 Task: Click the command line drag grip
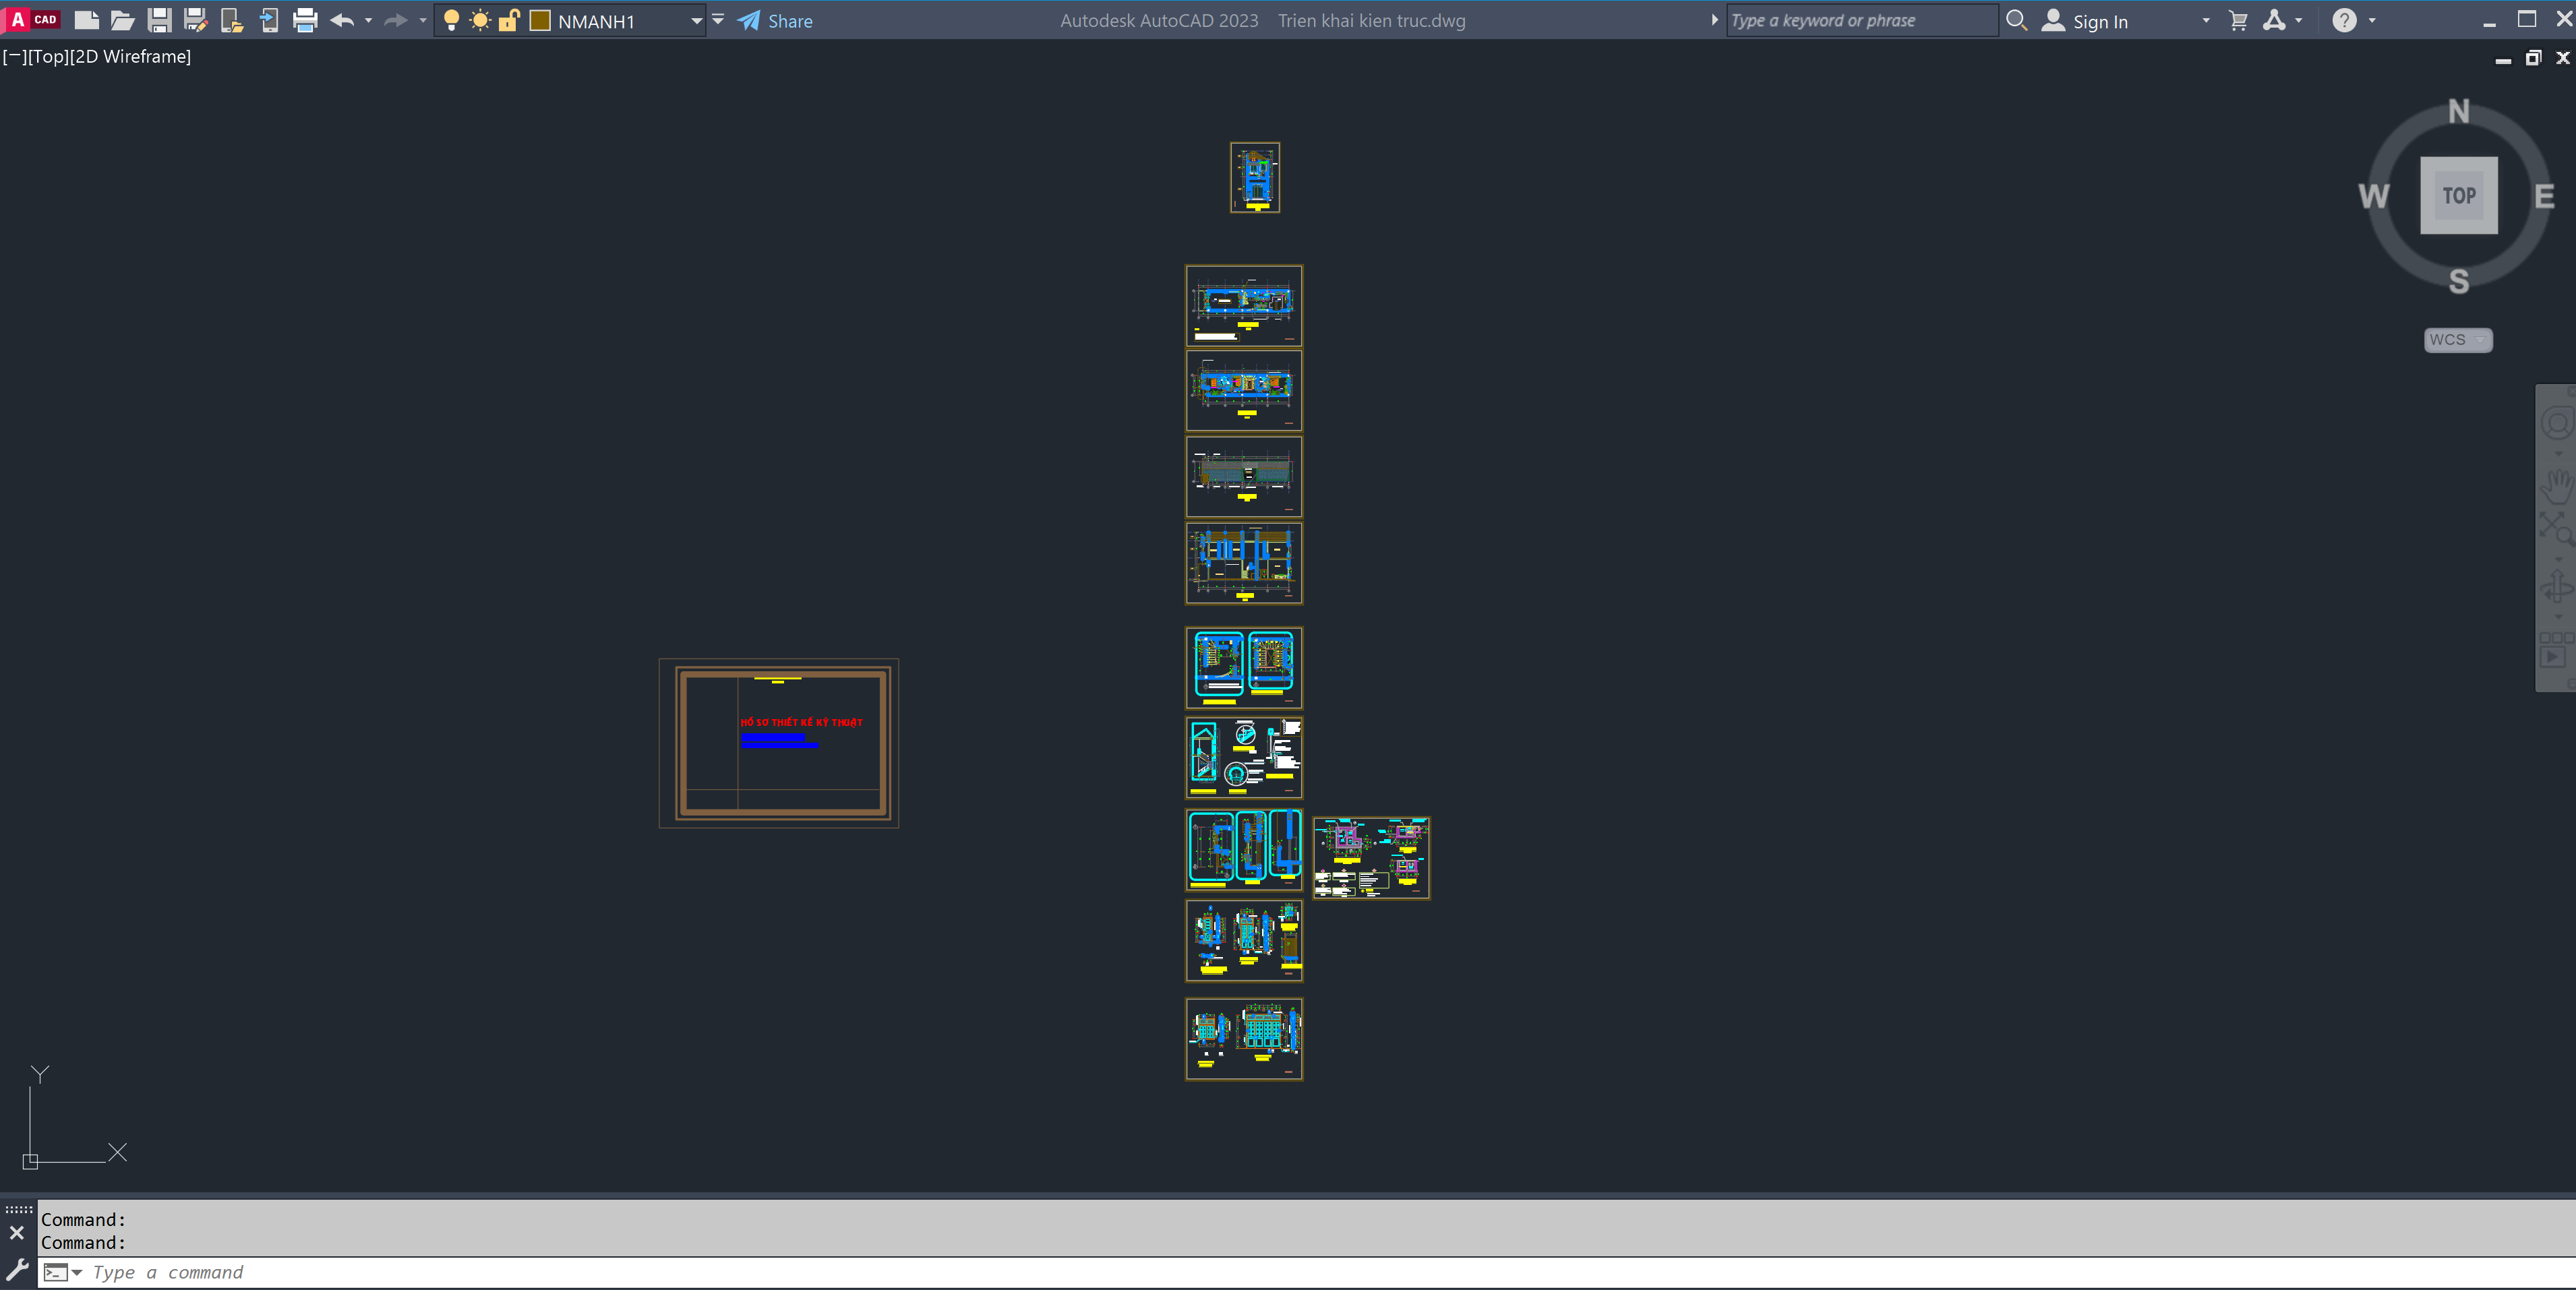pyautogui.click(x=18, y=1209)
